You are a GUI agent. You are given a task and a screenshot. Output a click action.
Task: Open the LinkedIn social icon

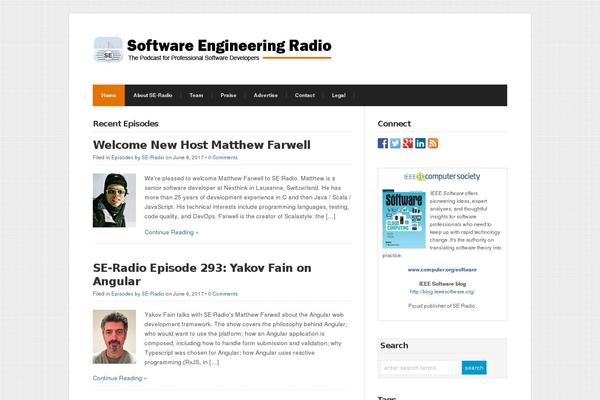420,143
